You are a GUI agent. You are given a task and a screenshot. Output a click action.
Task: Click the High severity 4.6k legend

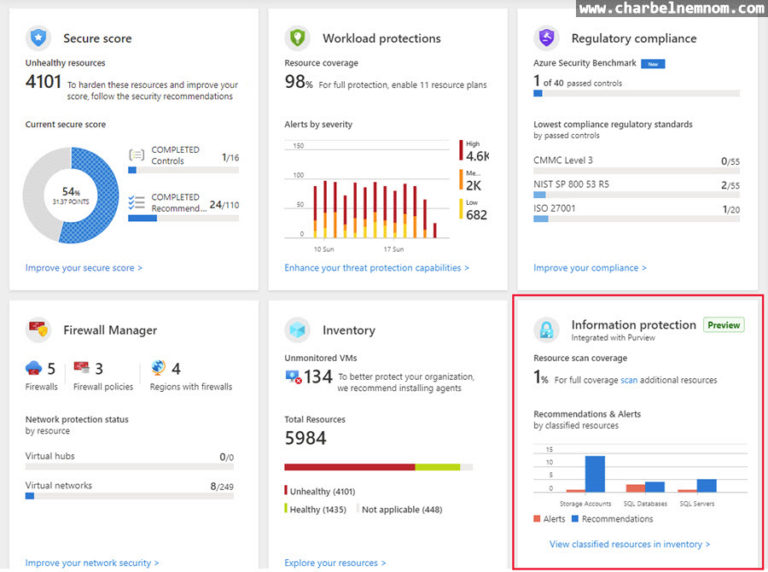(x=474, y=151)
